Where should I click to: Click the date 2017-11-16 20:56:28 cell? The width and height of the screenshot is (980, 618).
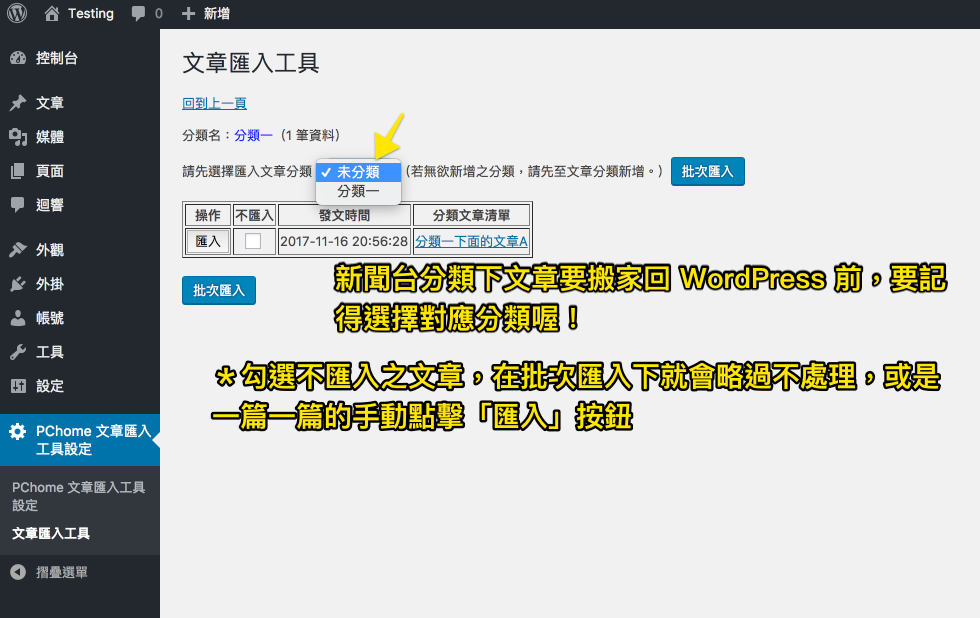(x=344, y=241)
